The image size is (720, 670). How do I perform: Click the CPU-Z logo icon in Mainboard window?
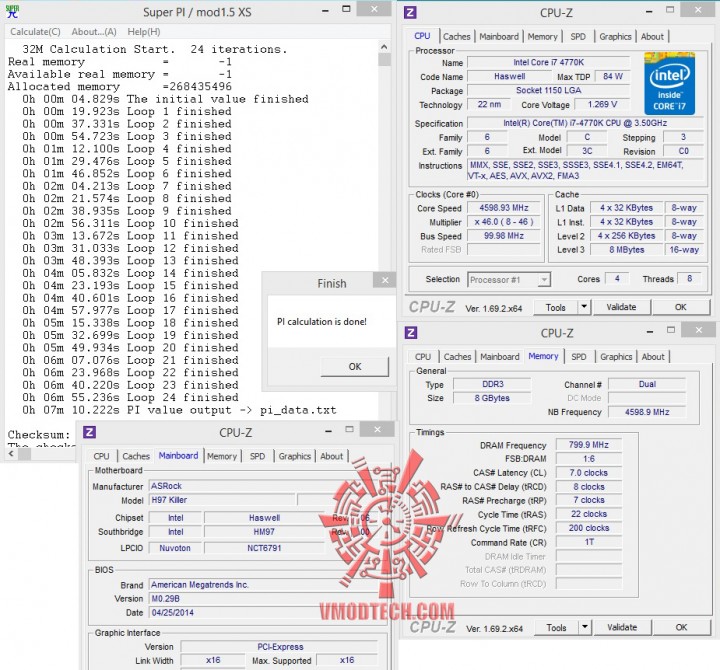[90, 432]
